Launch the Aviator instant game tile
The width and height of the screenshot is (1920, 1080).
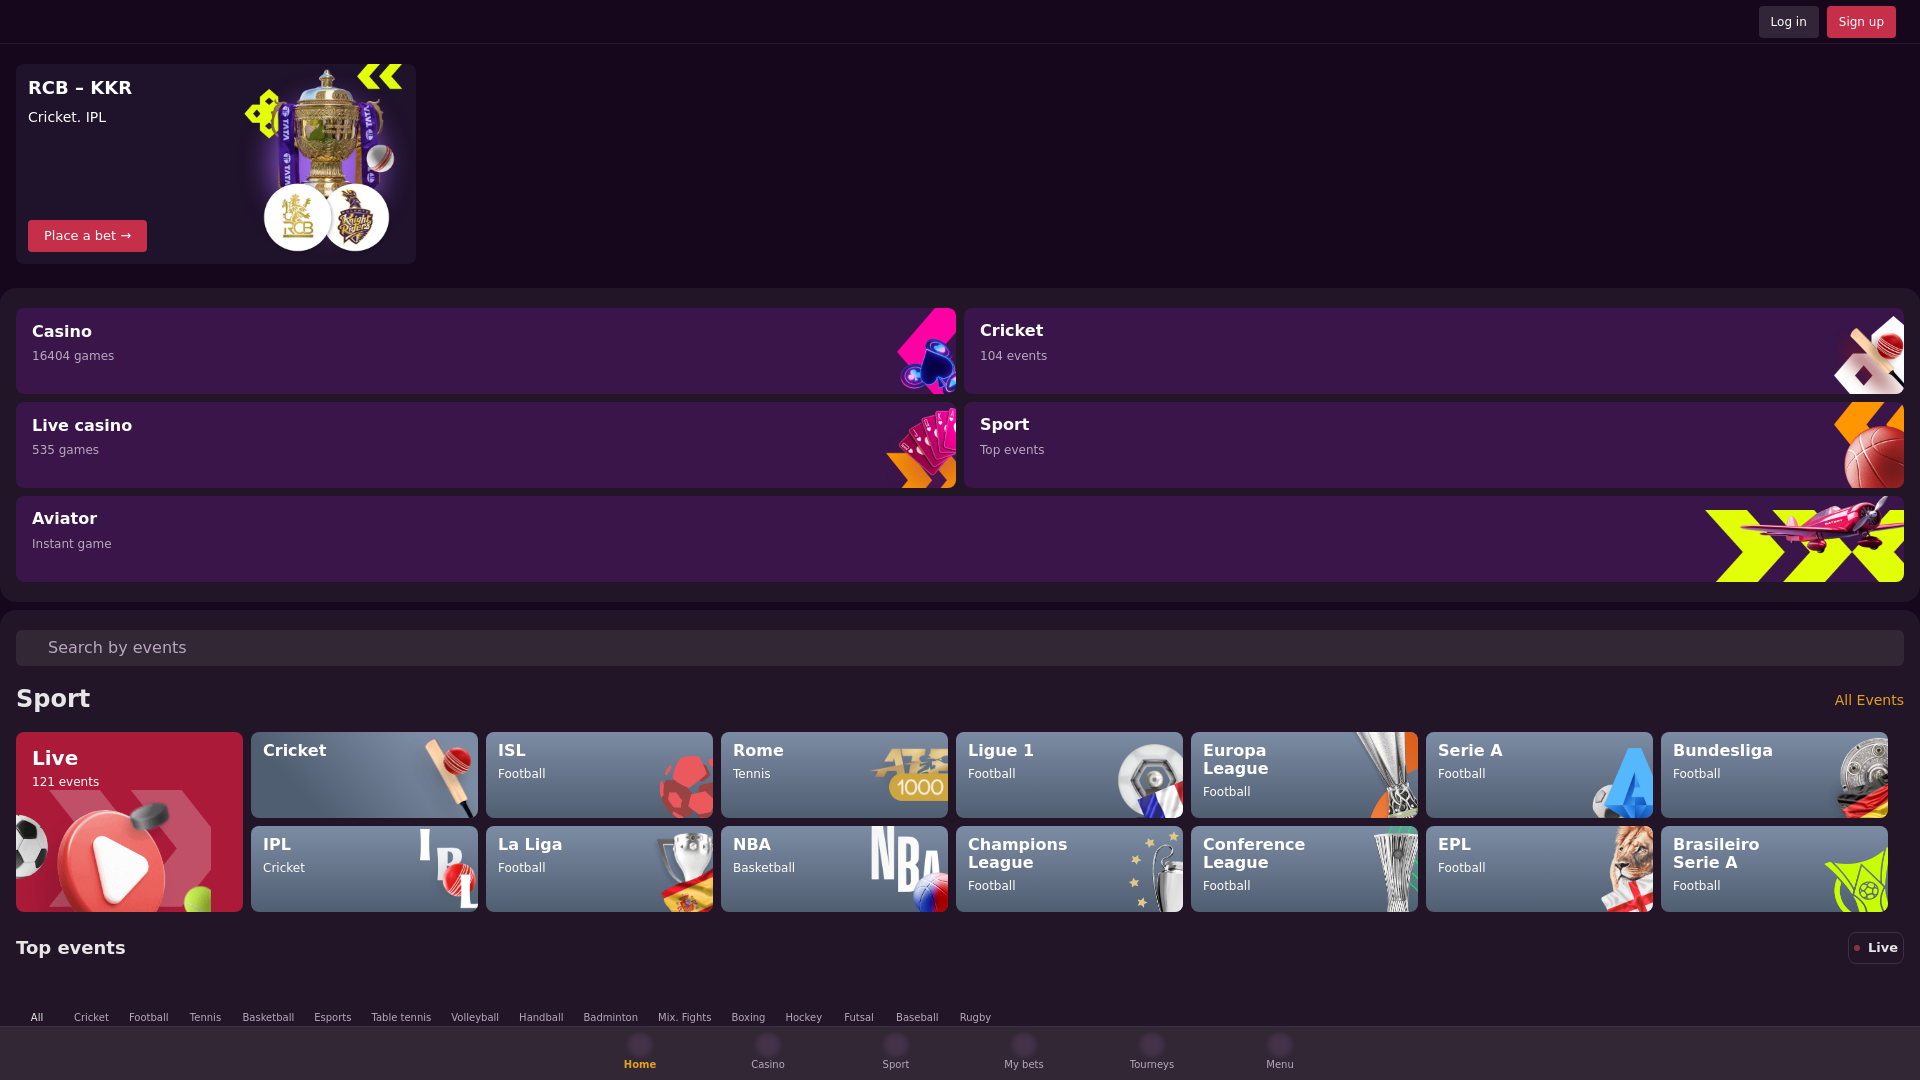tap(960, 539)
